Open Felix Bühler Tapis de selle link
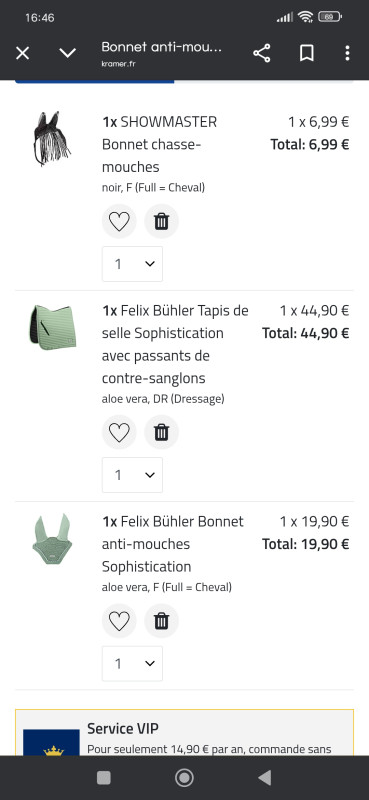This screenshot has height=800, width=369. (x=175, y=344)
